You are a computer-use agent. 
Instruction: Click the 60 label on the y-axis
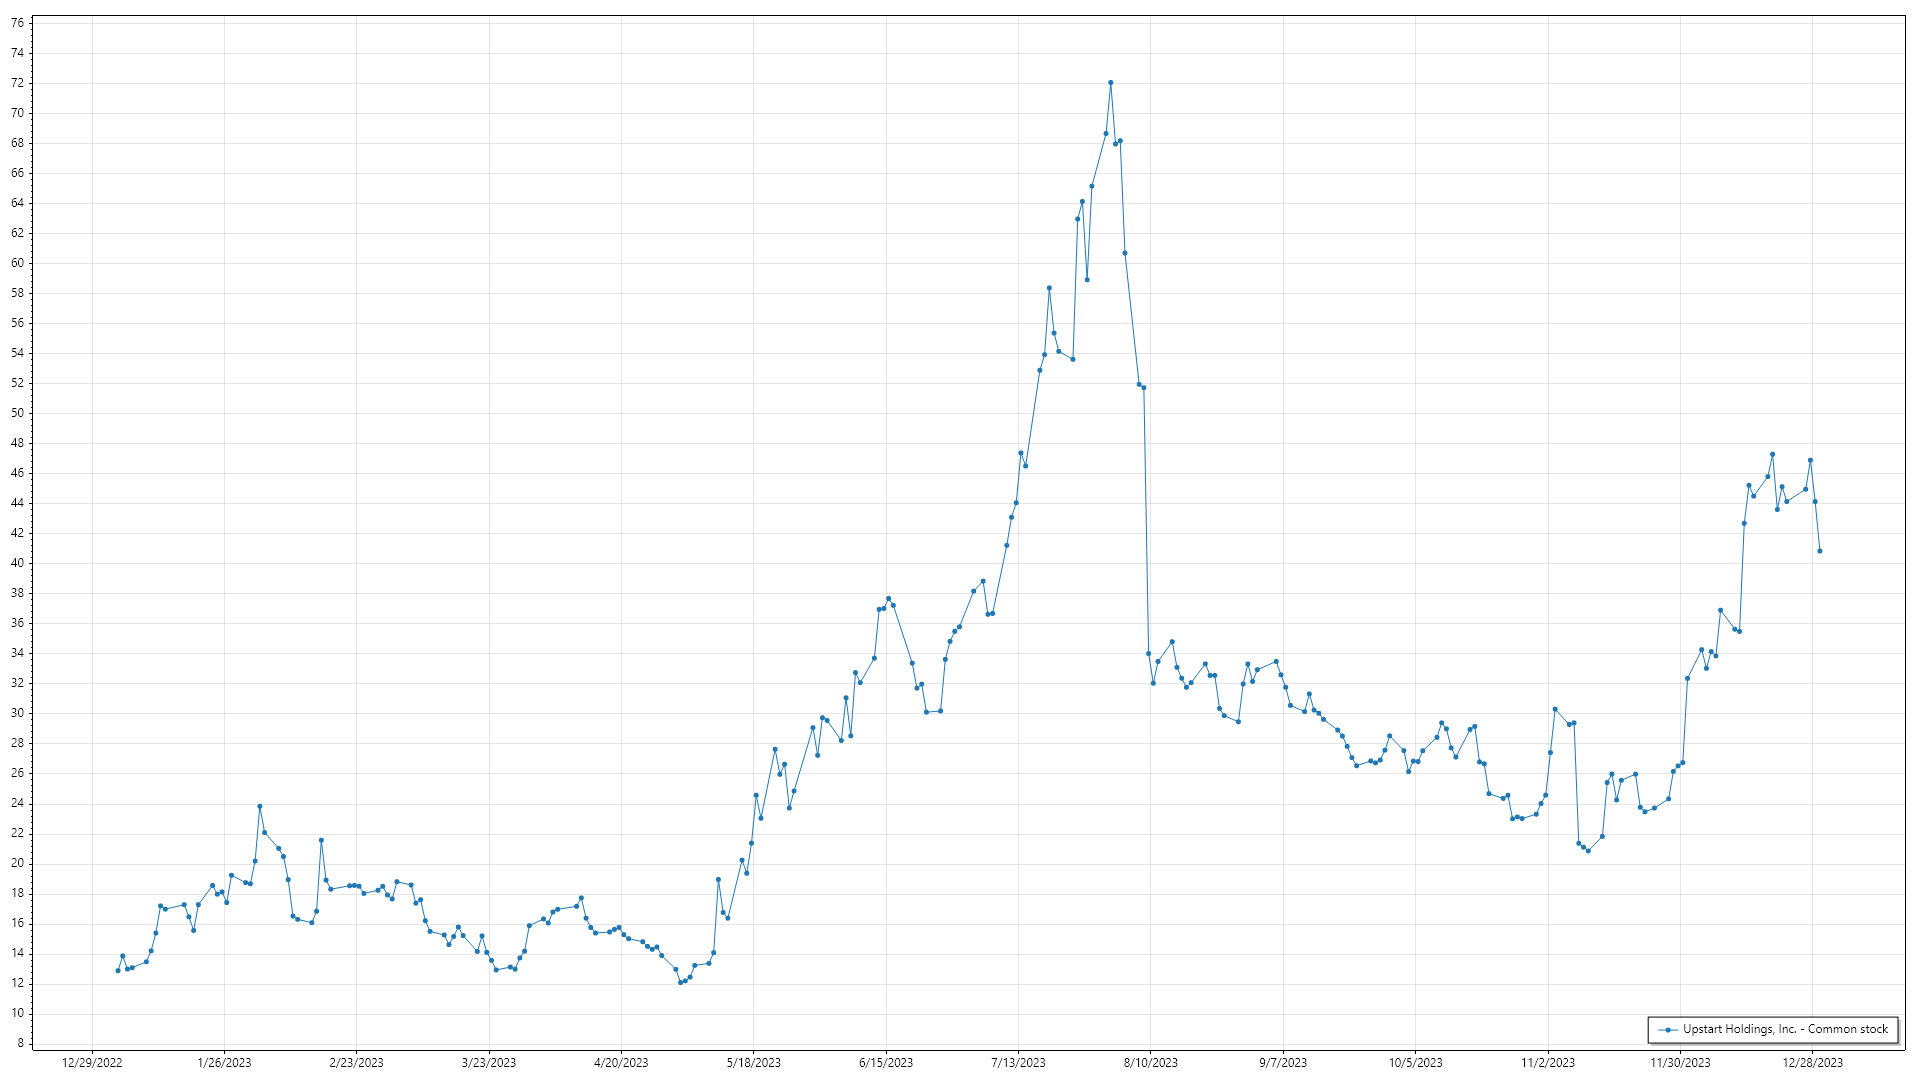coord(18,263)
